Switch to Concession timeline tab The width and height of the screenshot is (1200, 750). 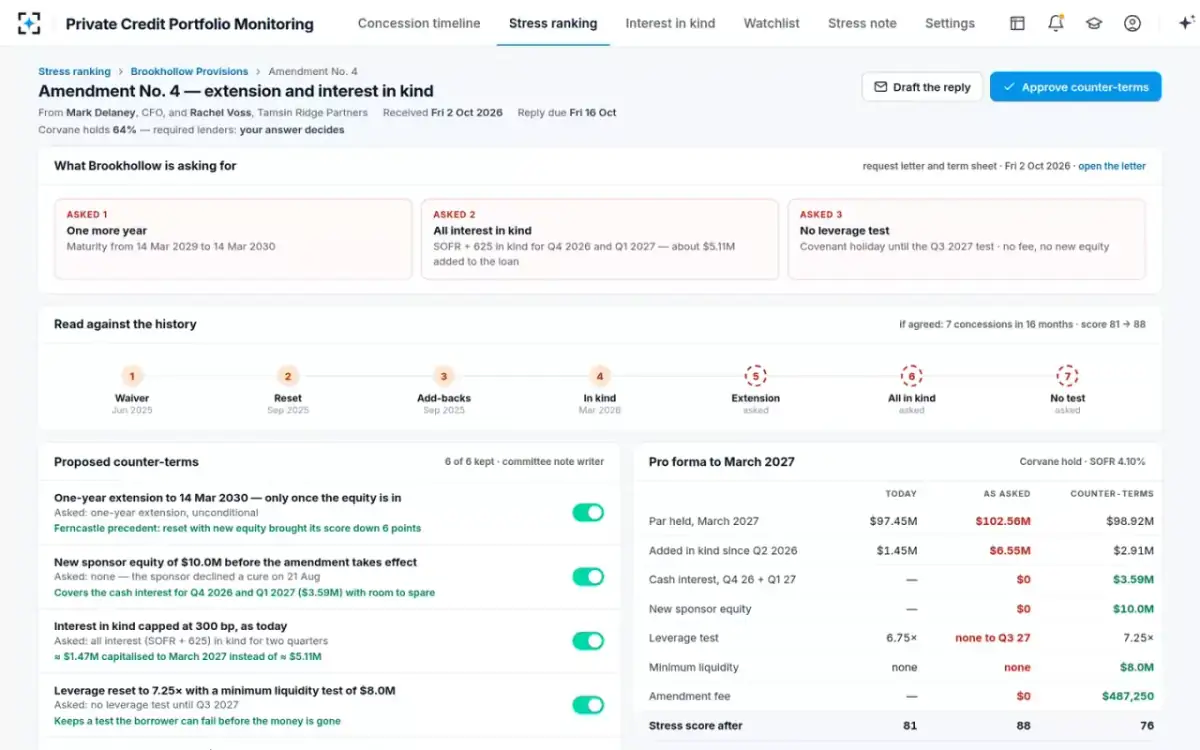419,23
